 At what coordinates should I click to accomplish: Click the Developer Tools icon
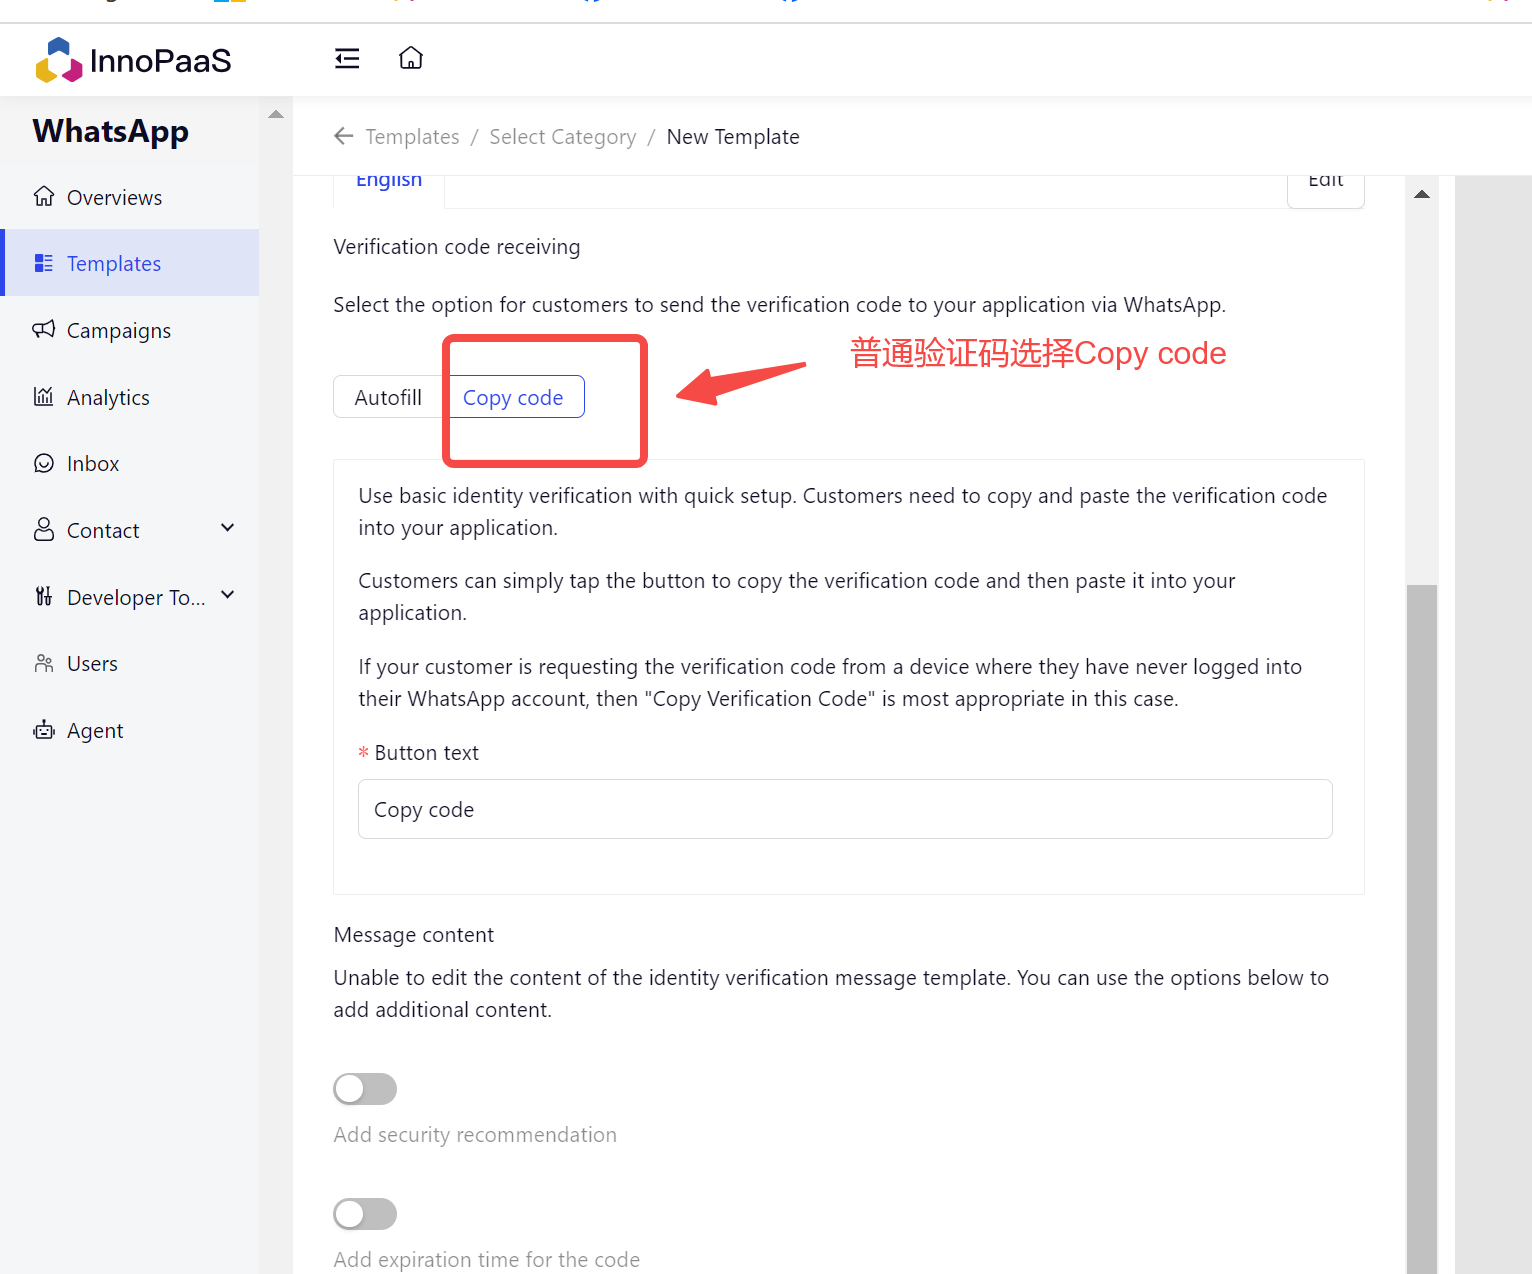tap(44, 596)
